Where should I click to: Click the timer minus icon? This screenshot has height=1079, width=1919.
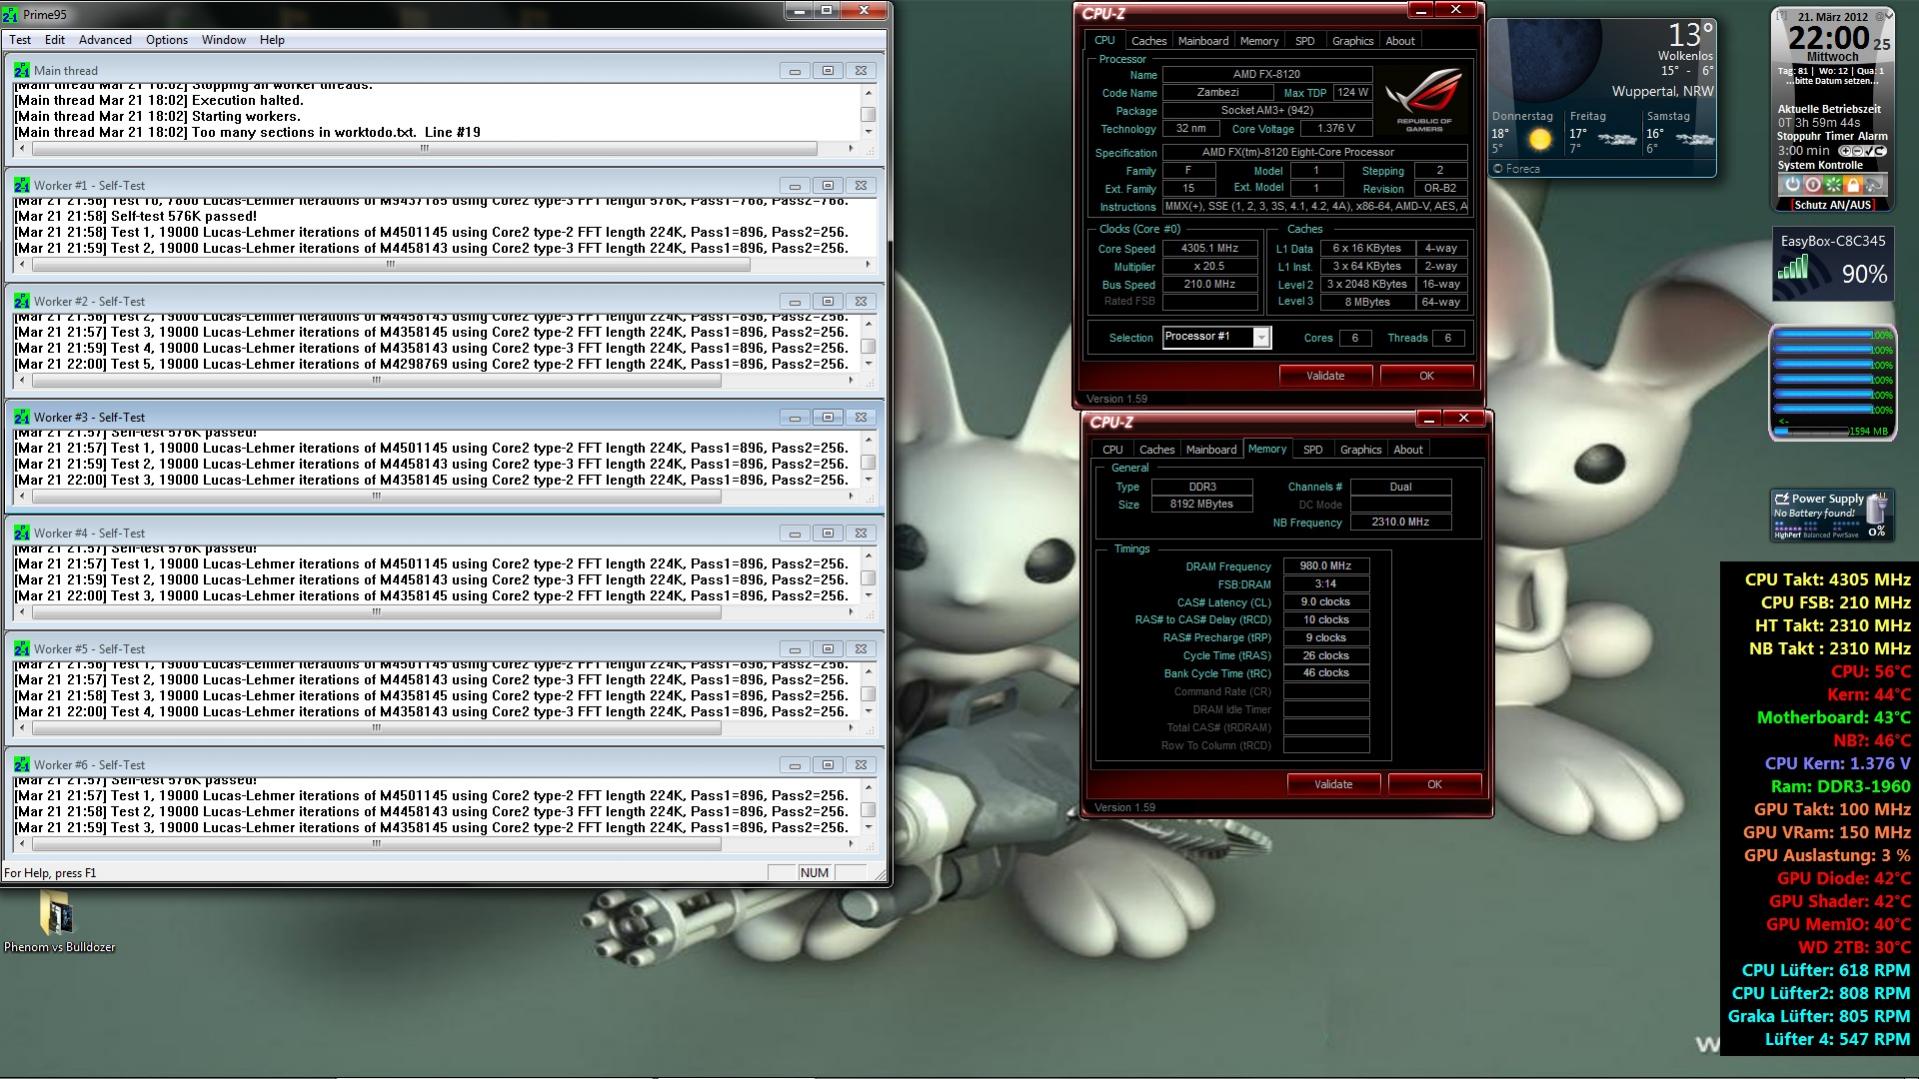1856,151
